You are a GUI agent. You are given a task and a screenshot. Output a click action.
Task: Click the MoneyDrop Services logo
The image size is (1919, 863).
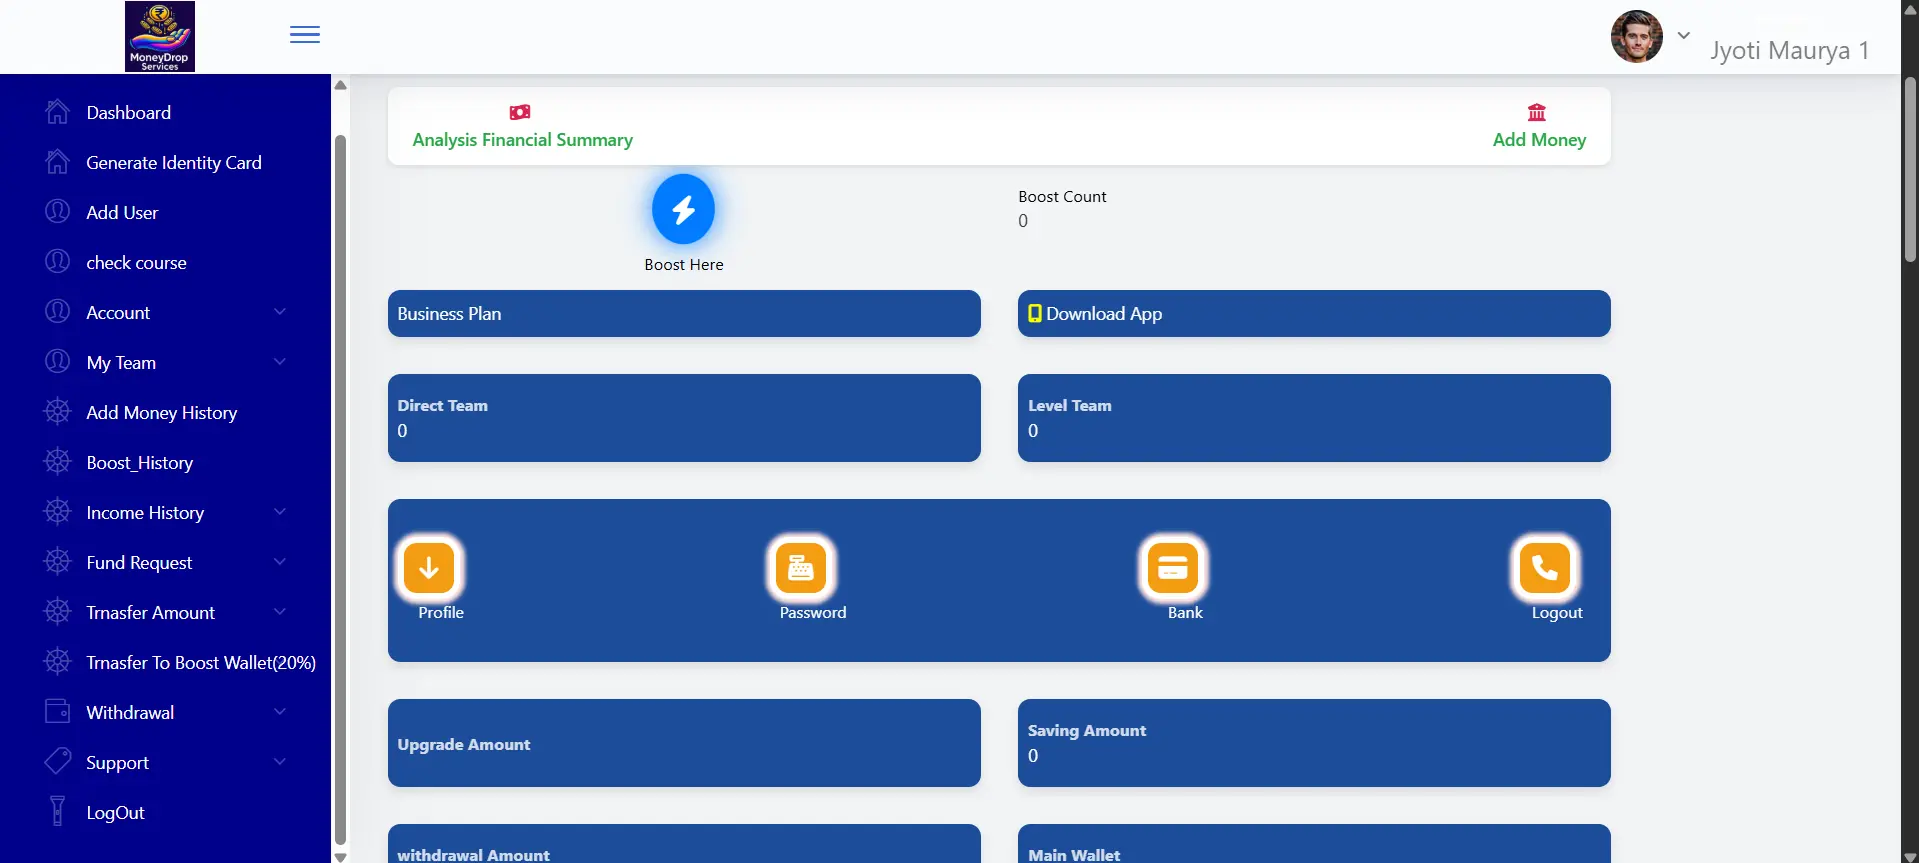click(x=160, y=37)
